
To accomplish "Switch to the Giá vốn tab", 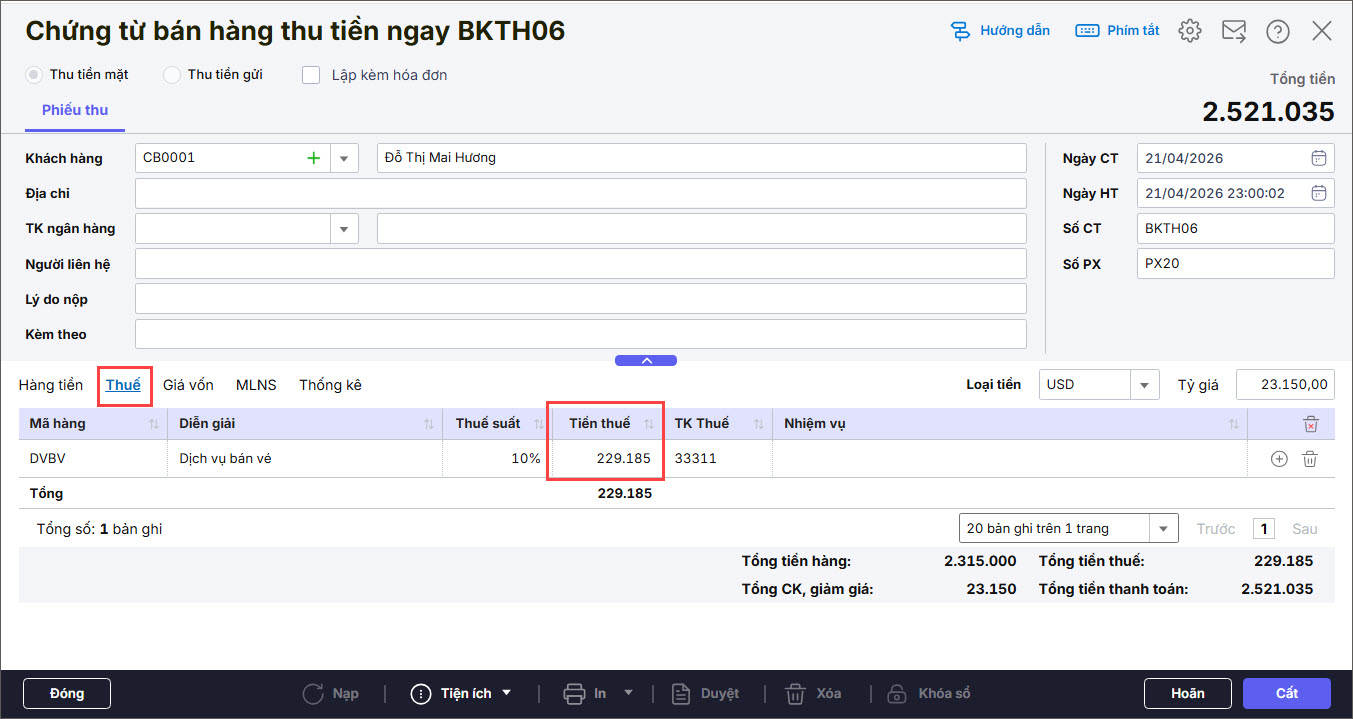I will coord(188,385).
